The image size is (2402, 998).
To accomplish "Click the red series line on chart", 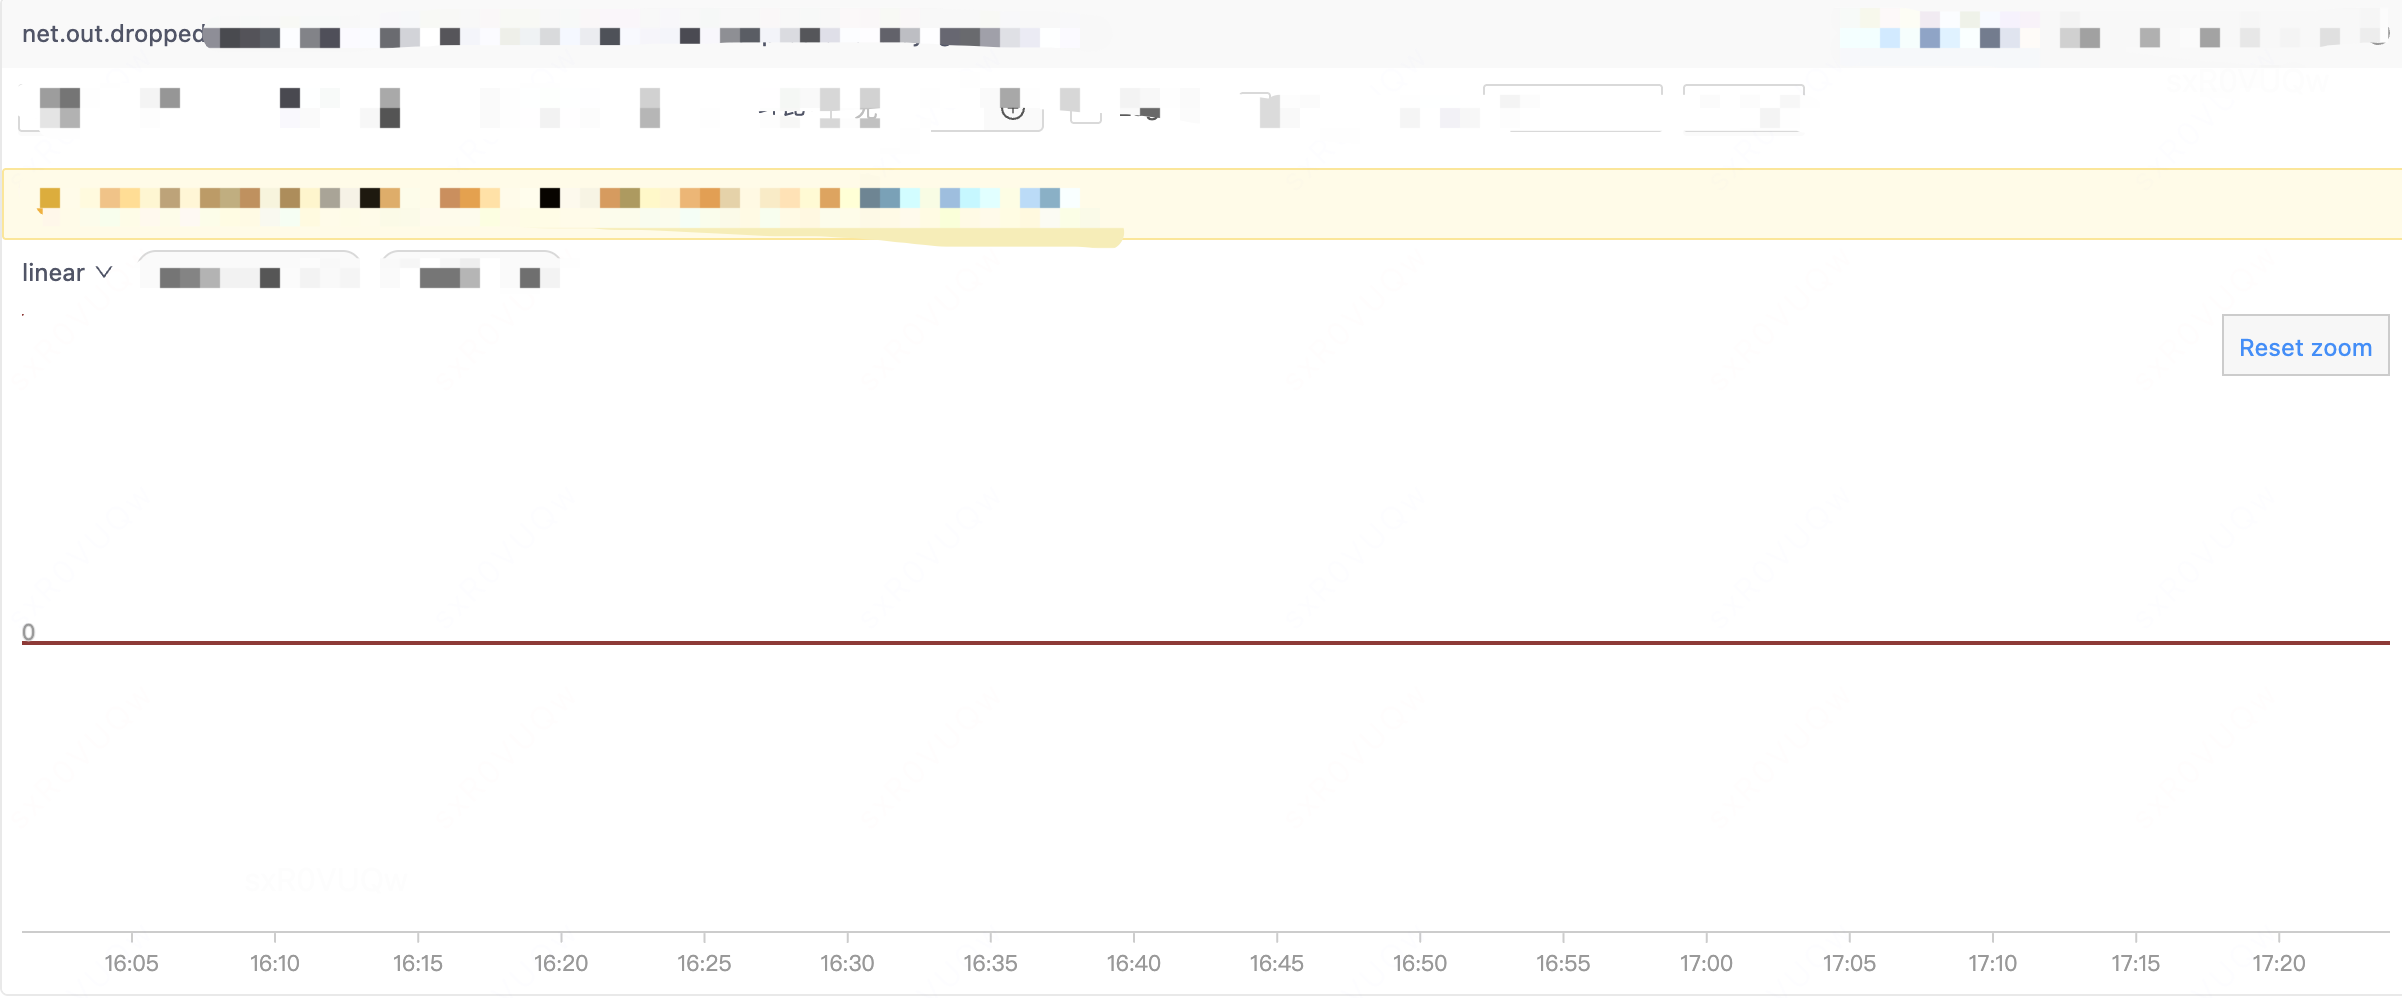I will (x=1200, y=642).
